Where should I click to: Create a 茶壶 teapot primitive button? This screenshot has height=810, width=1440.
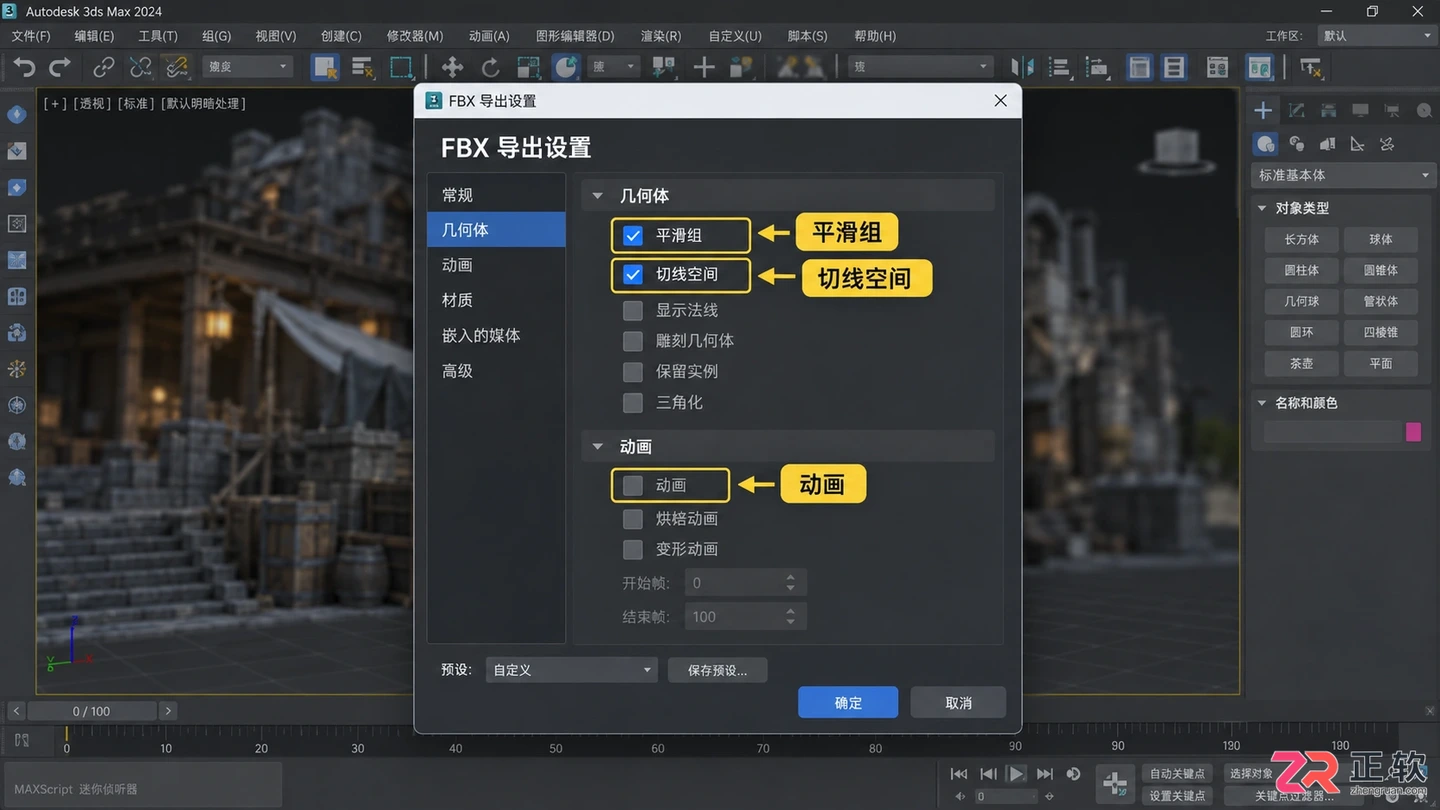(1301, 363)
